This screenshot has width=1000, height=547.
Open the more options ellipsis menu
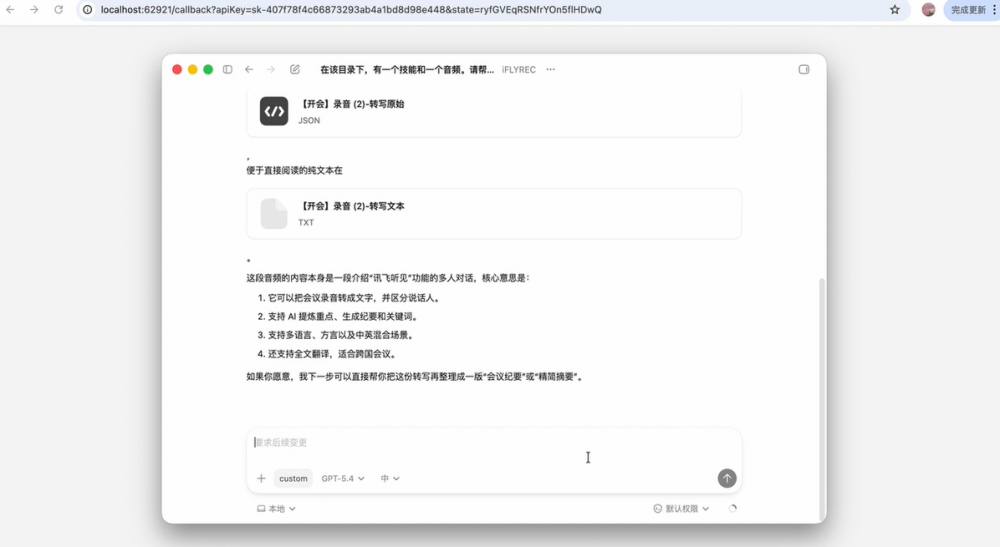pyautogui.click(x=550, y=69)
